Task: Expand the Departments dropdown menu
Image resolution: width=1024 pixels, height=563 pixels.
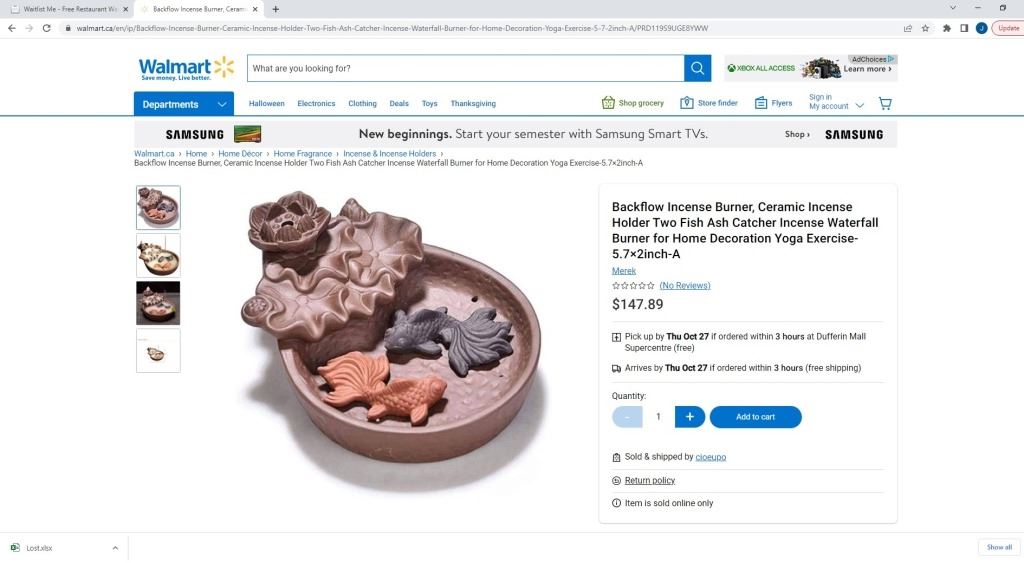Action: click(183, 104)
